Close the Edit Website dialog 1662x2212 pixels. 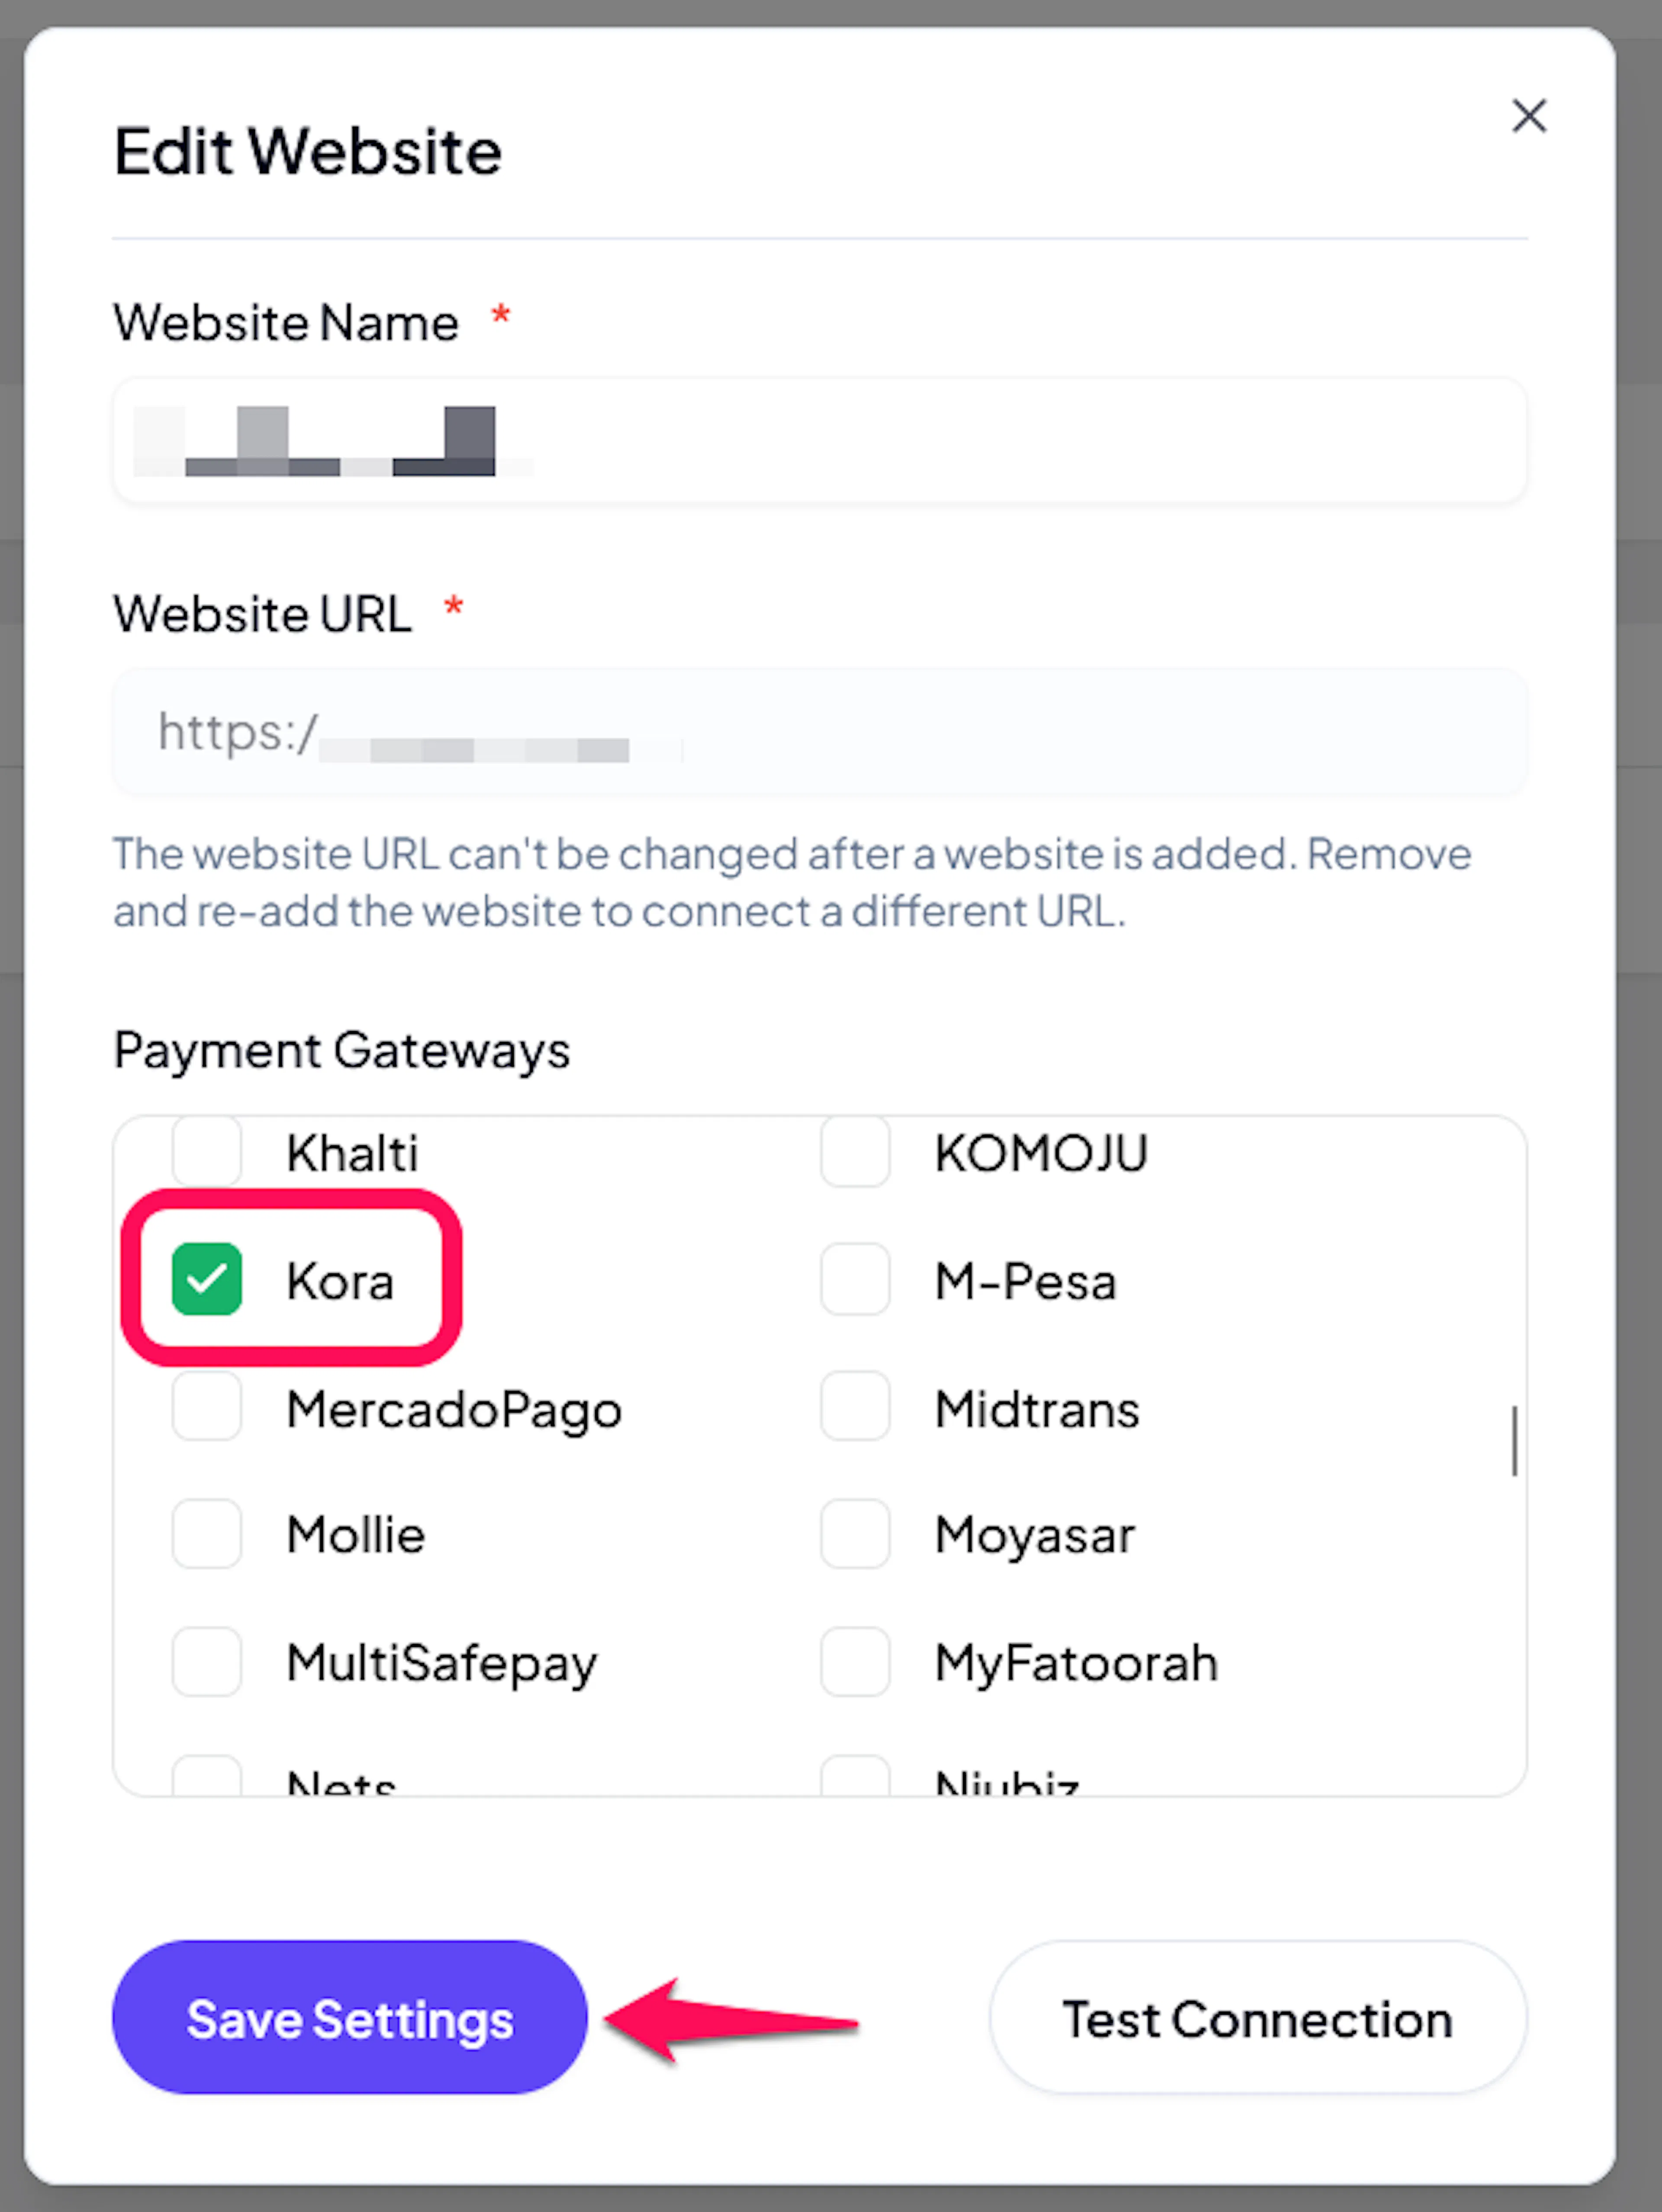pos(1529,116)
